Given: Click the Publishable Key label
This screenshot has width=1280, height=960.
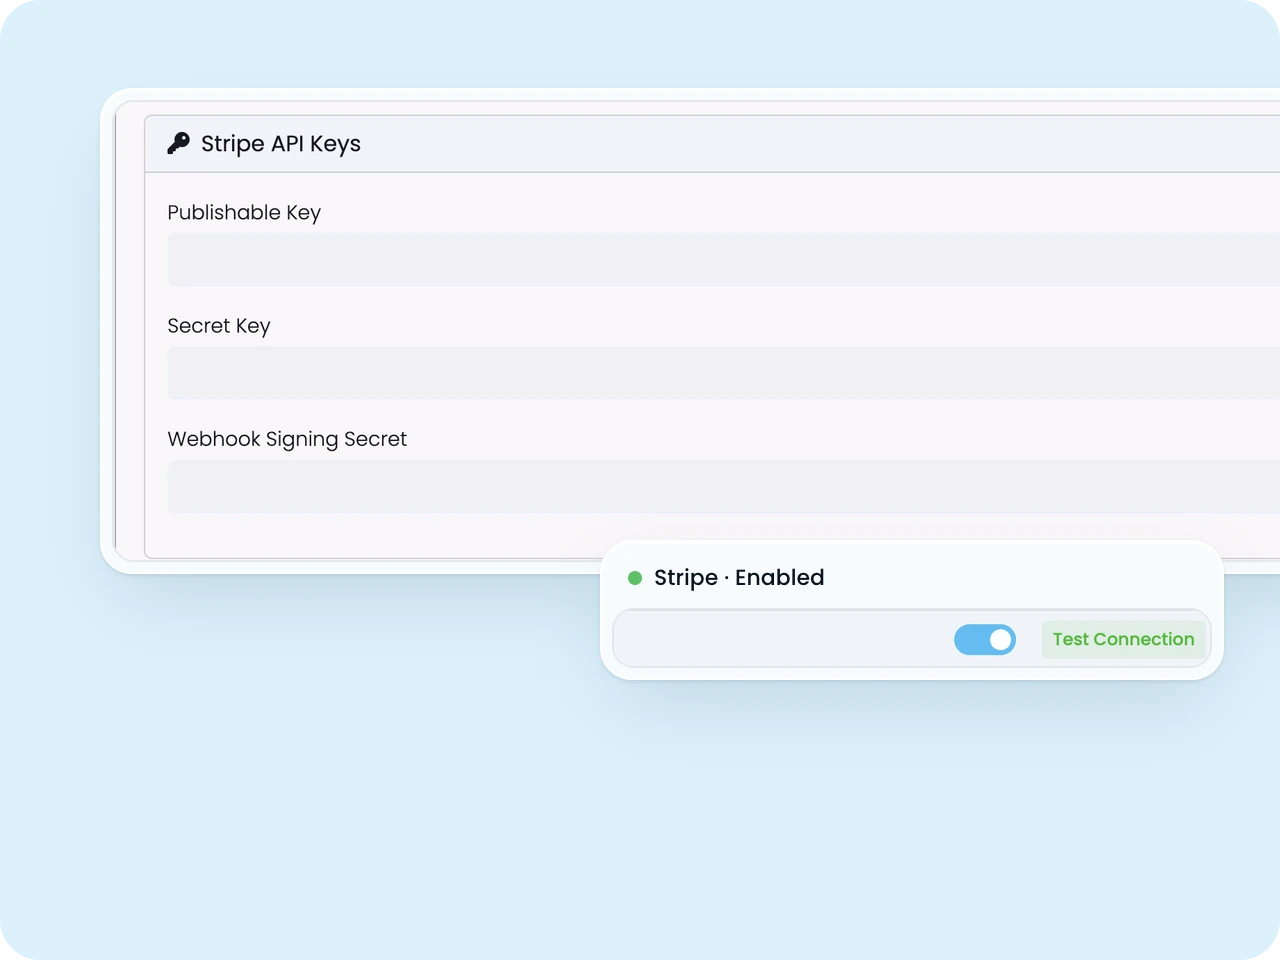Looking at the screenshot, I should (244, 213).
